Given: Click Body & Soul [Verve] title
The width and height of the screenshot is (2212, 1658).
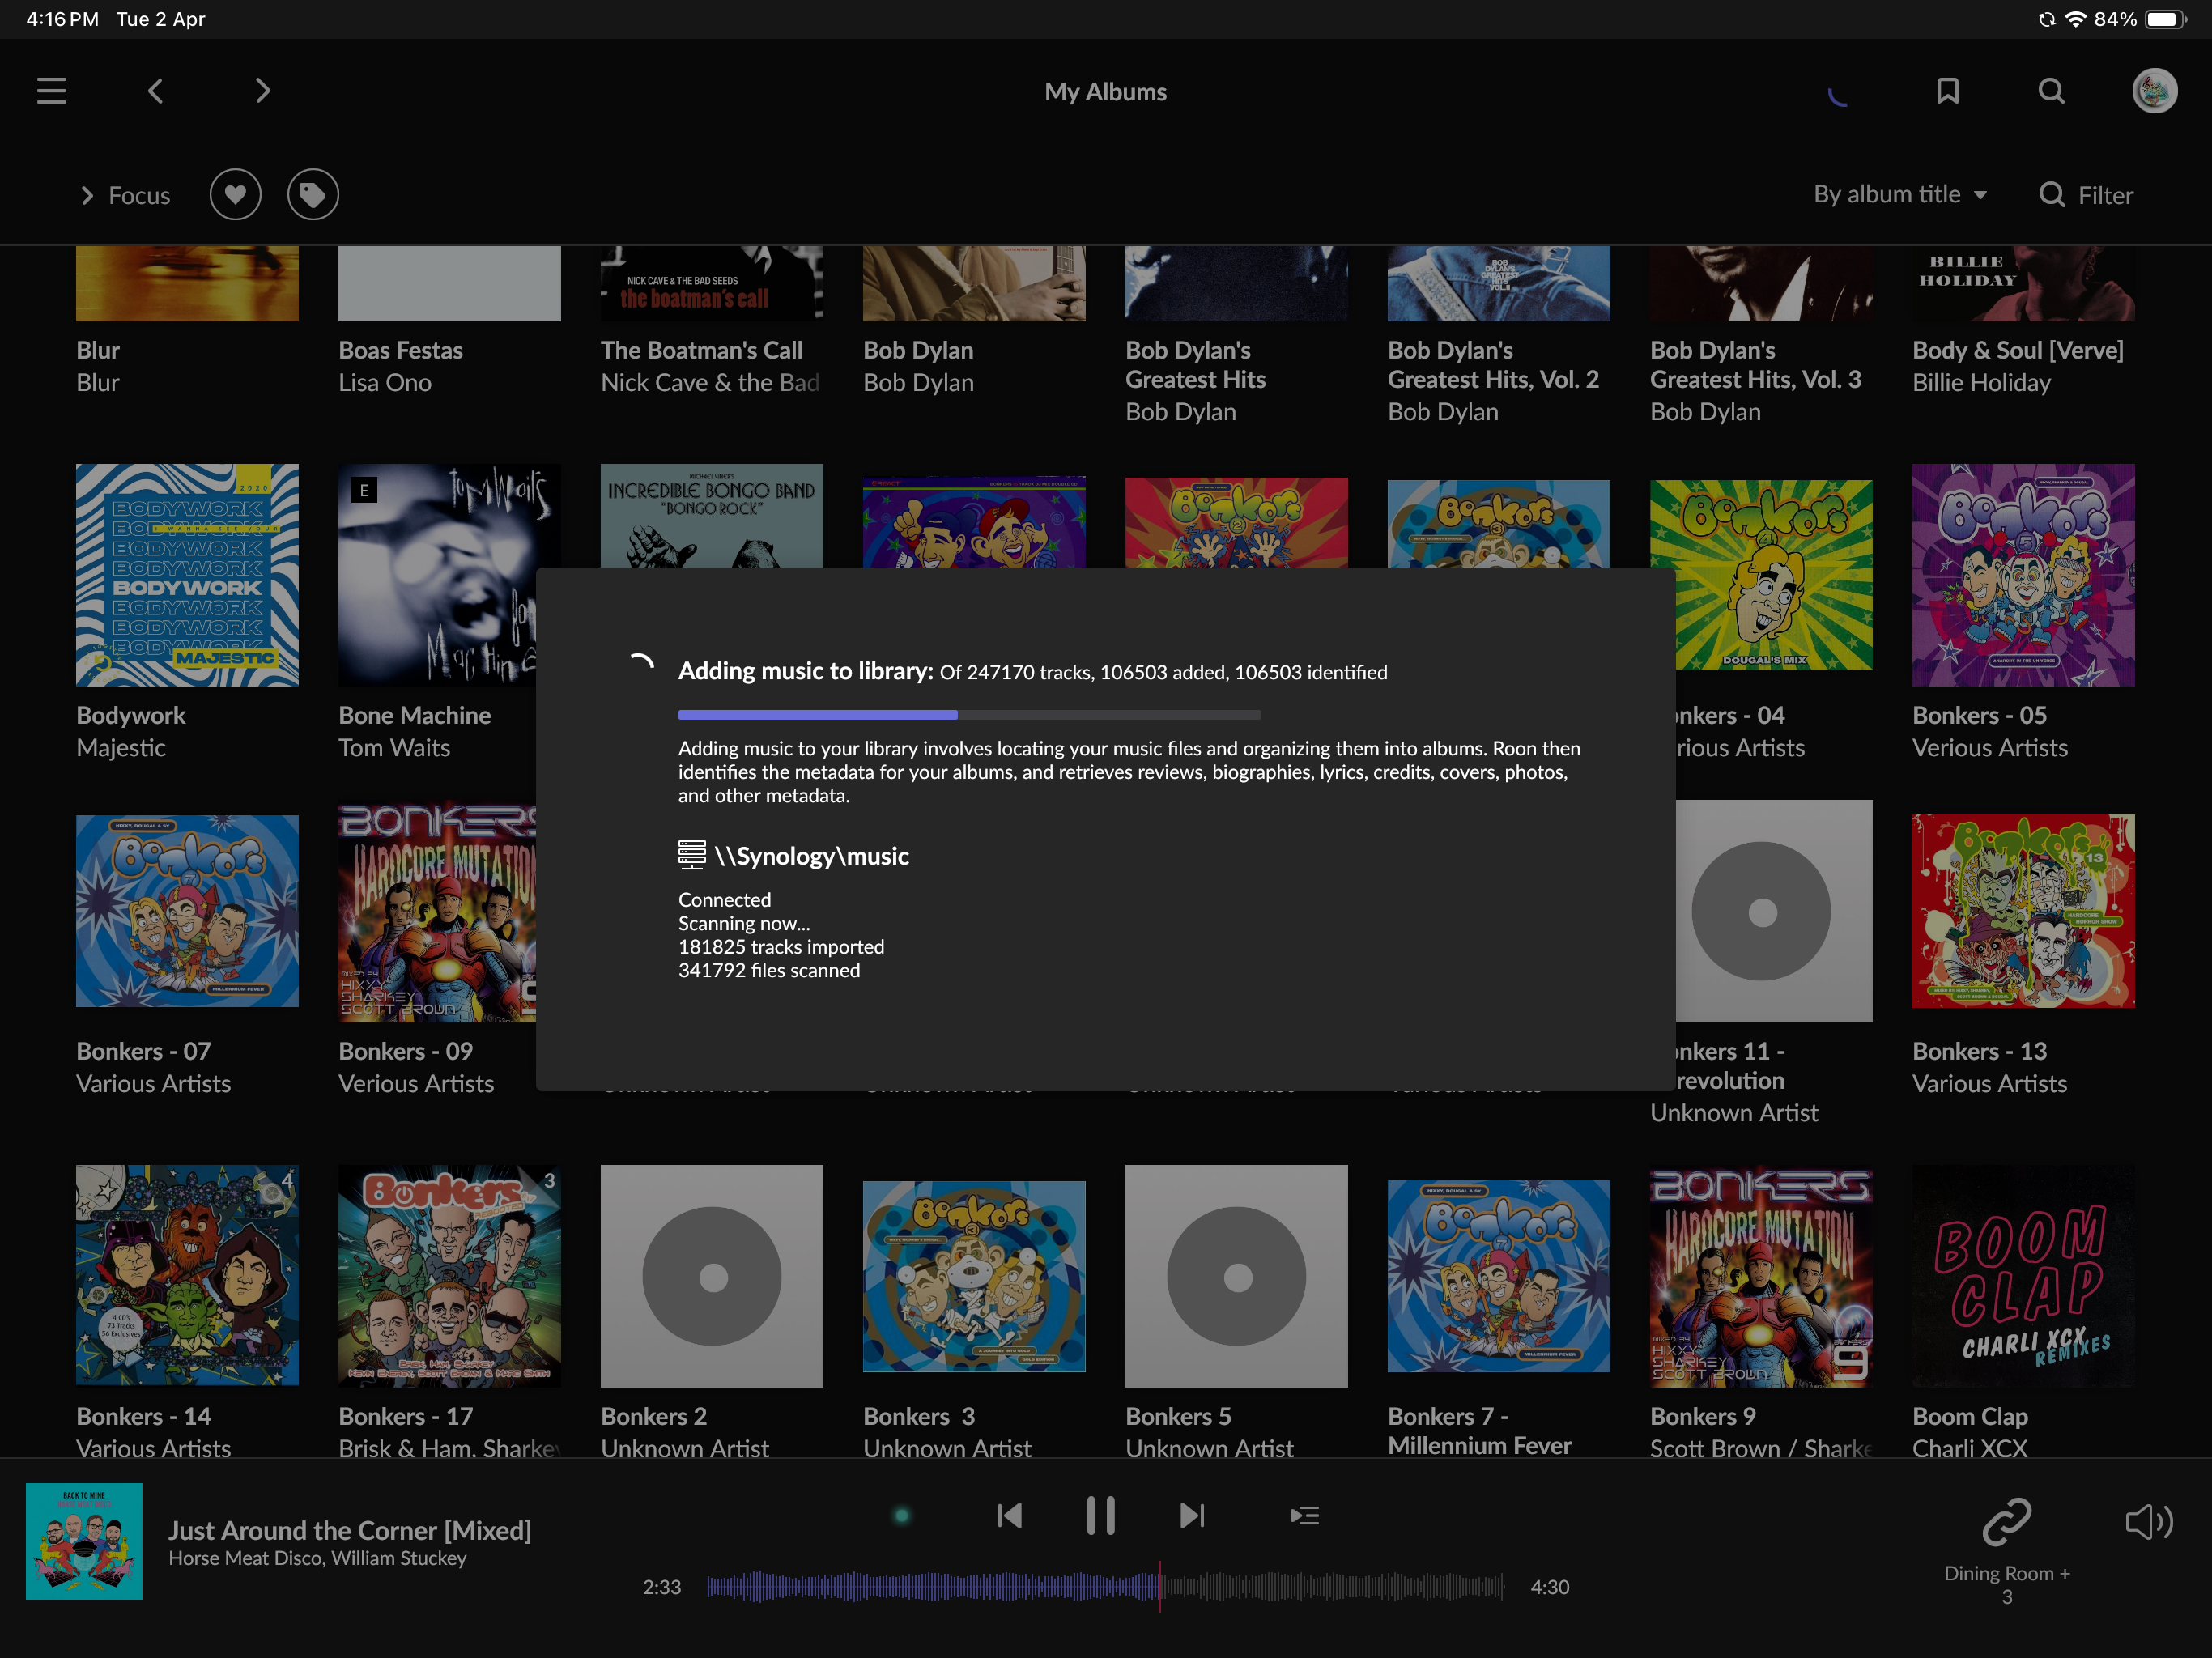Looking at the screenshot, I should point(2018,350).
